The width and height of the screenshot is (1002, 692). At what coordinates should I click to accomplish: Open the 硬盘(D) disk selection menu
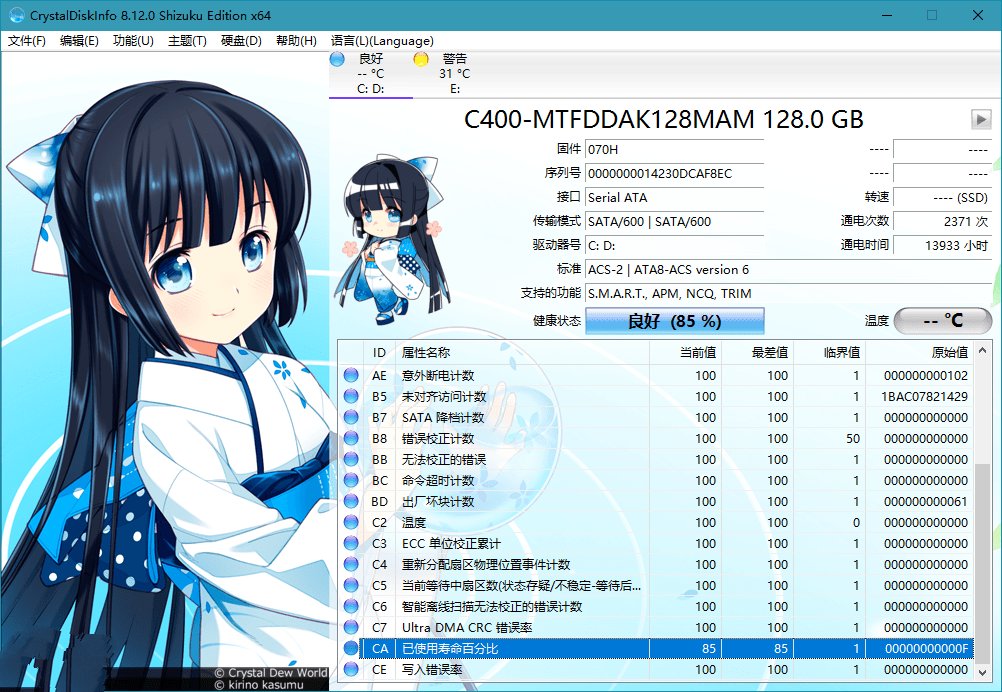coord(240,41)
